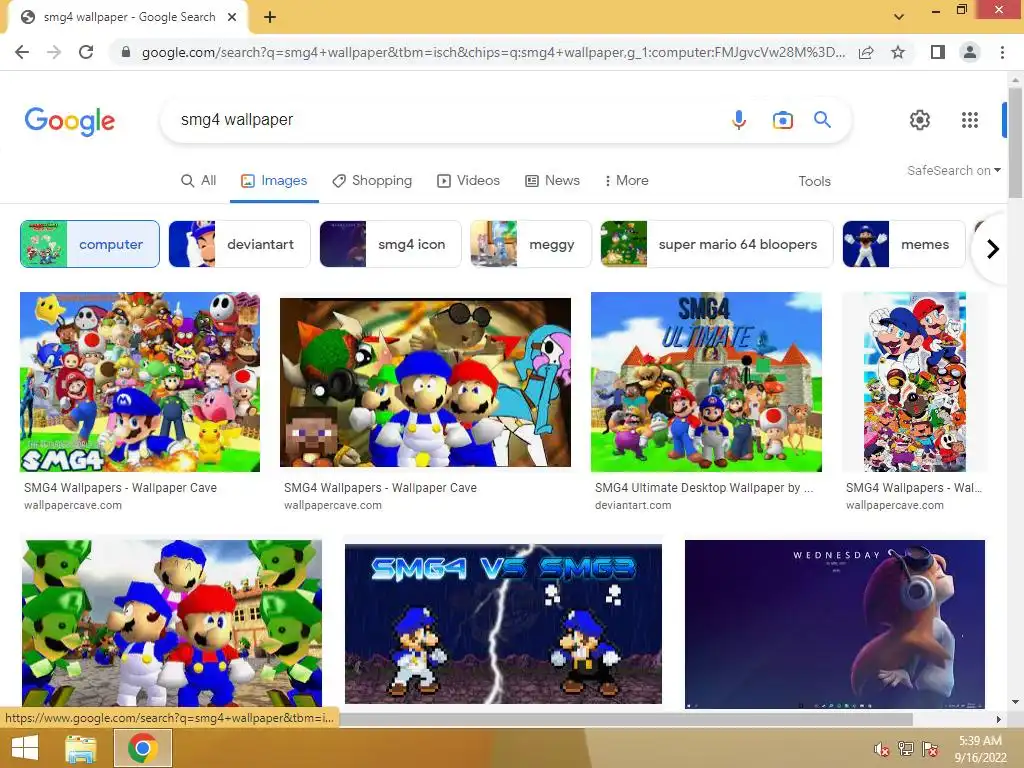This screenshot has height=768, width=1024.
Task: Open the Wednesday headphones wallpaper
Action: pos(835,624)
